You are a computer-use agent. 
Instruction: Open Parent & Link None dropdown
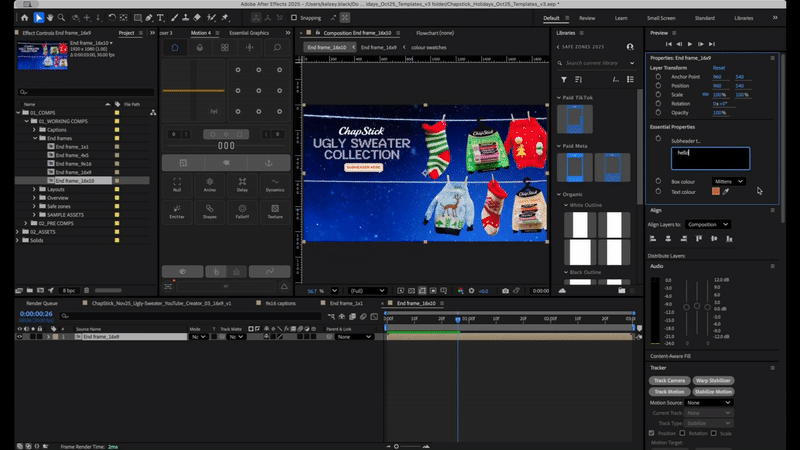click(354, 337)
